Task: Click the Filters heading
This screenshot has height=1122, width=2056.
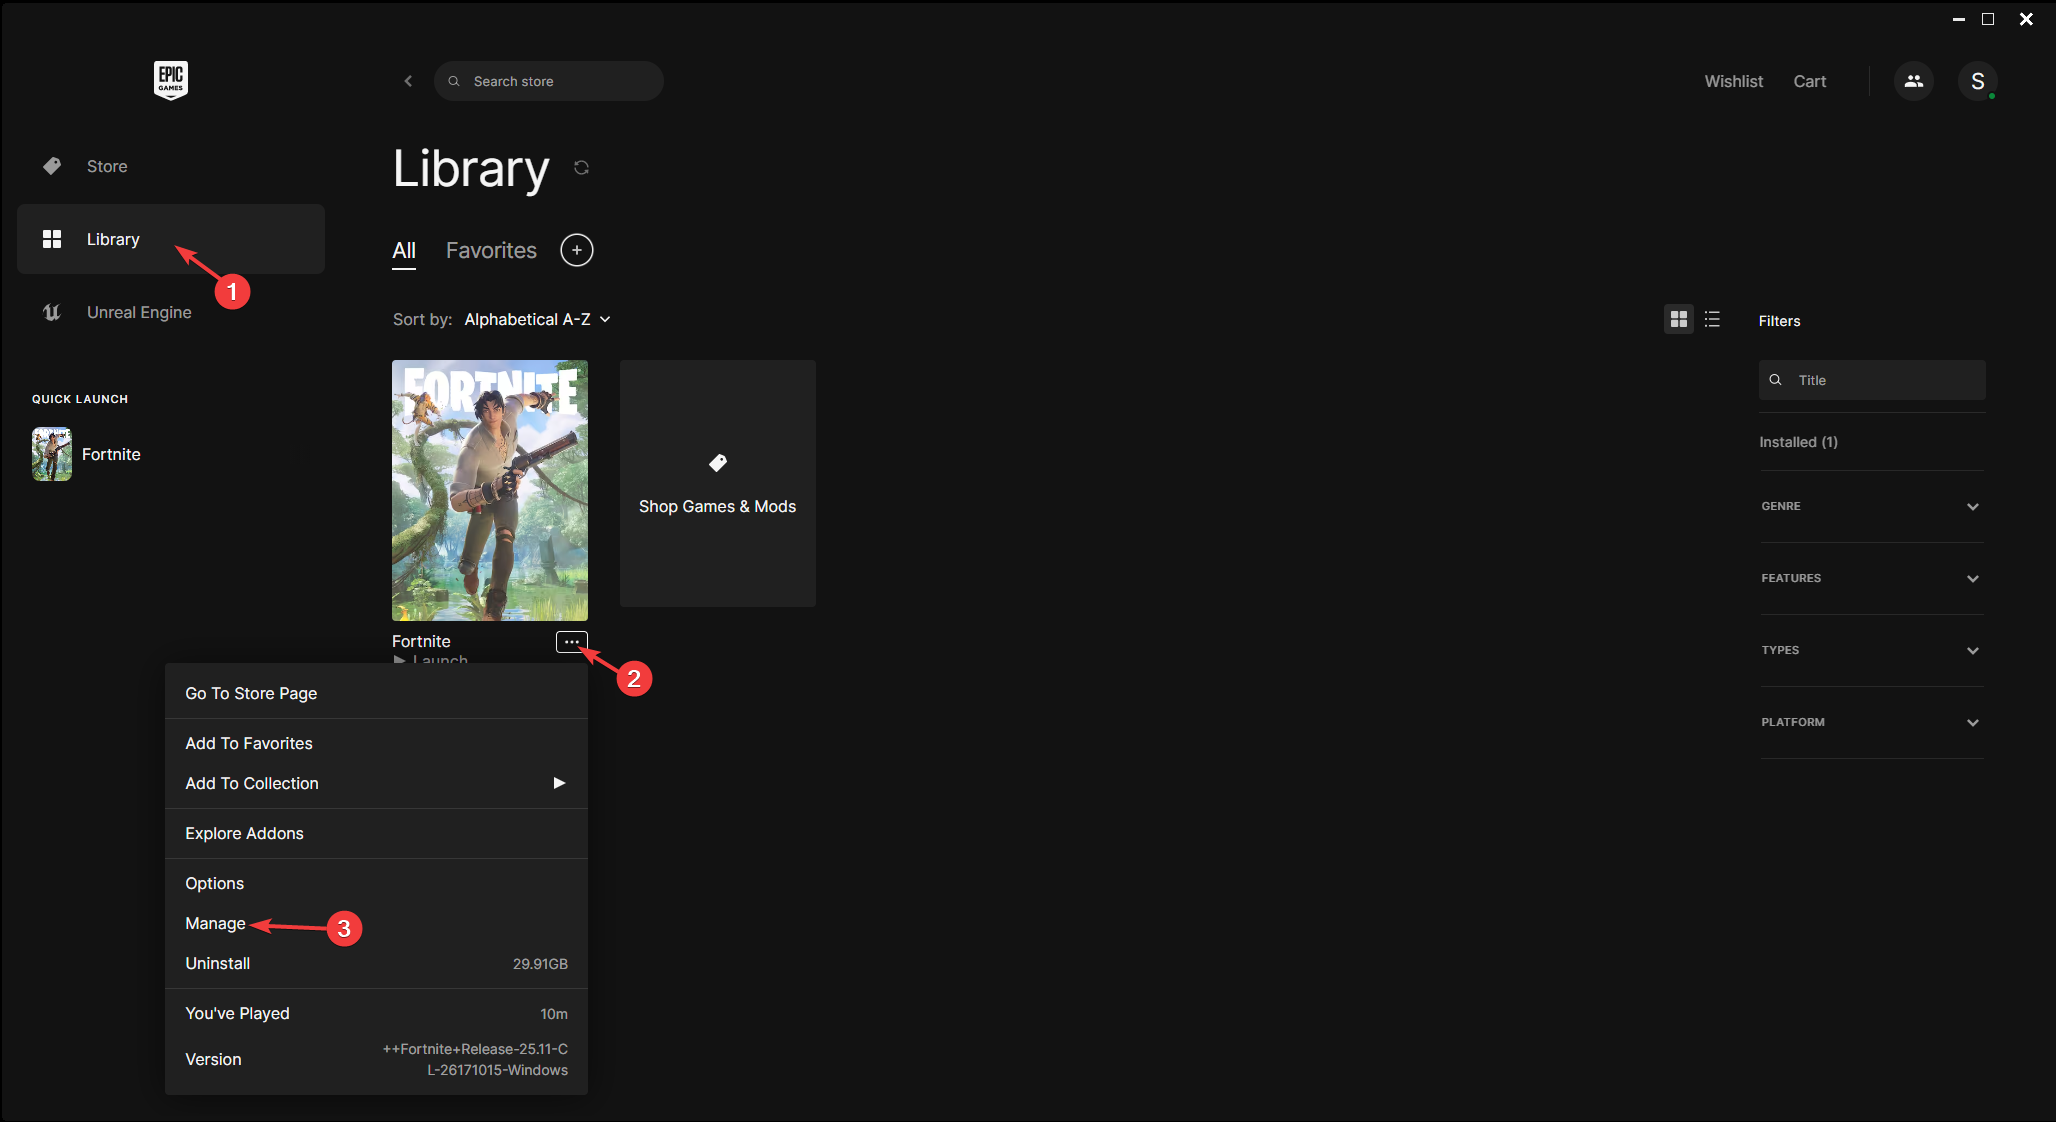Action: 1779,321
